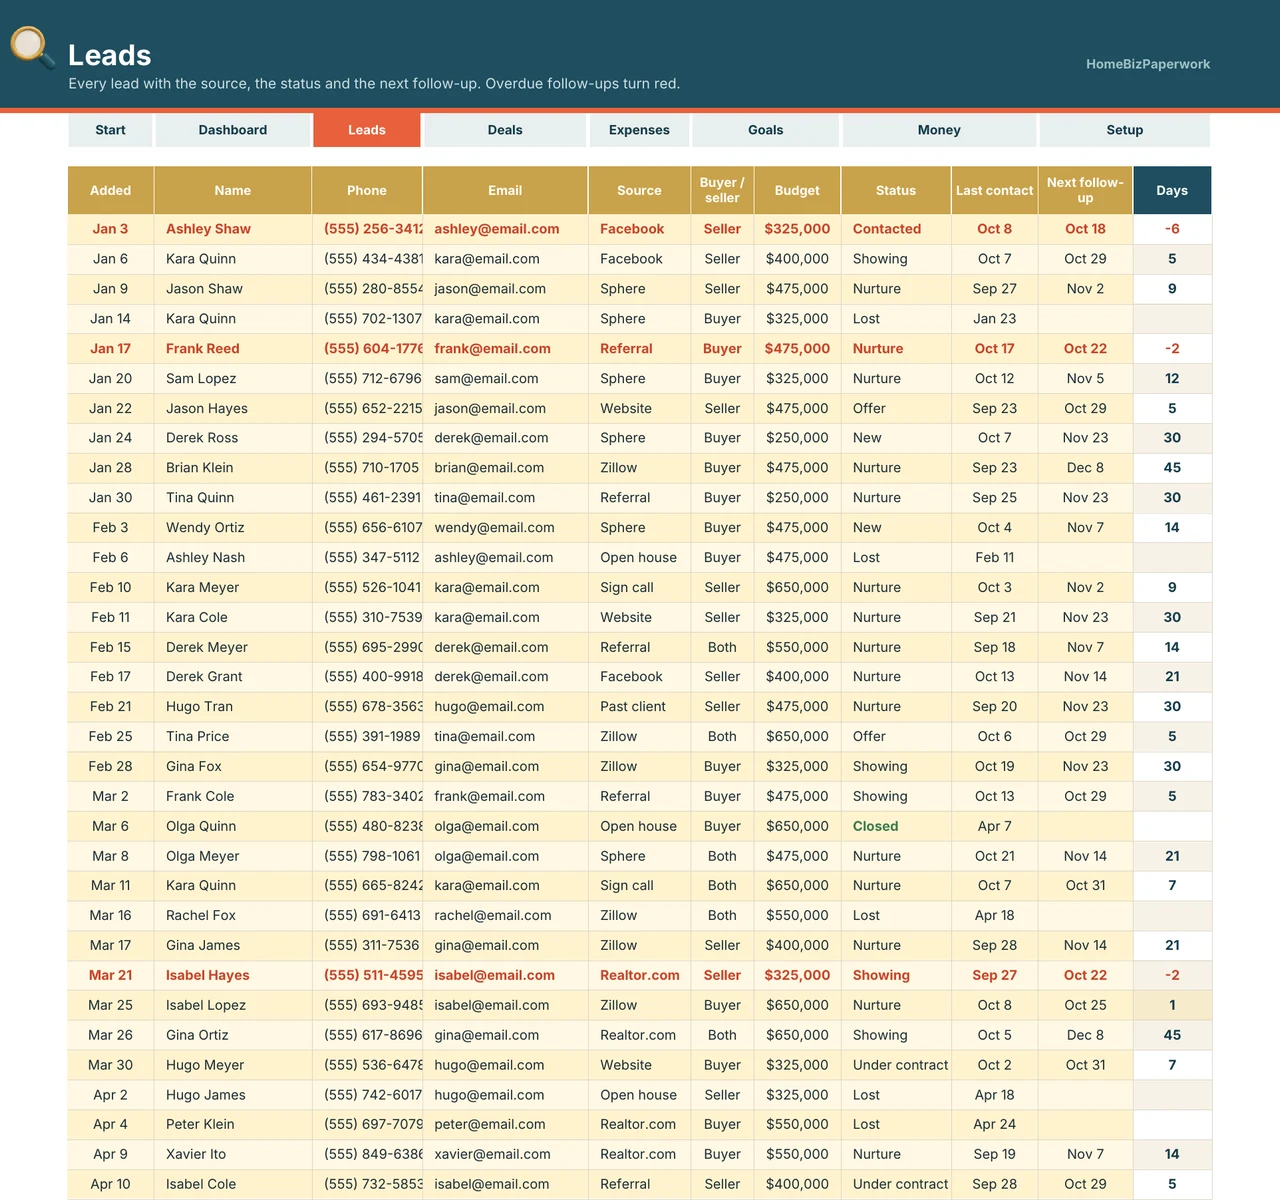Click the added date cell 'Mar 30'

(110, 1065)
